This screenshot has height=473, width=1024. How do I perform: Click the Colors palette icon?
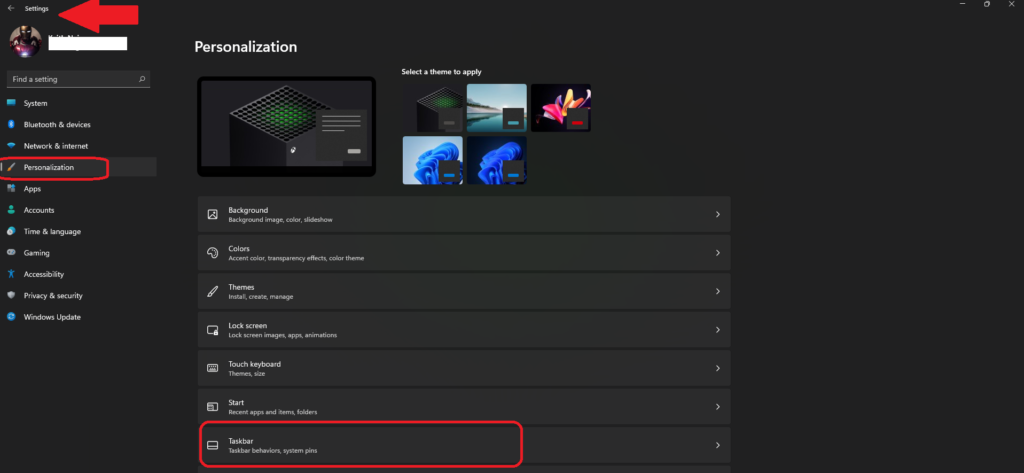pyautogui.click(x=212, y=253)
